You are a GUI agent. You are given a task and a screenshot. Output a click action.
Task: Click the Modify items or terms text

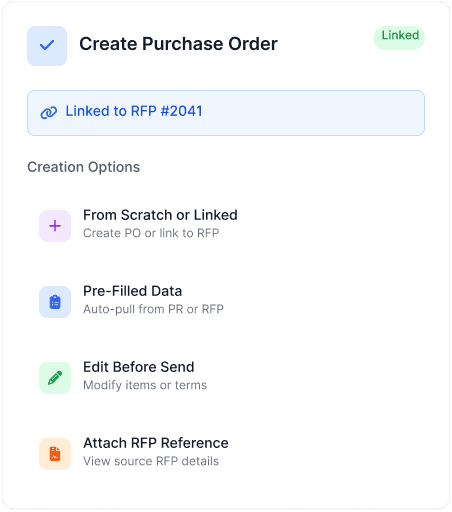coord(145,385)
